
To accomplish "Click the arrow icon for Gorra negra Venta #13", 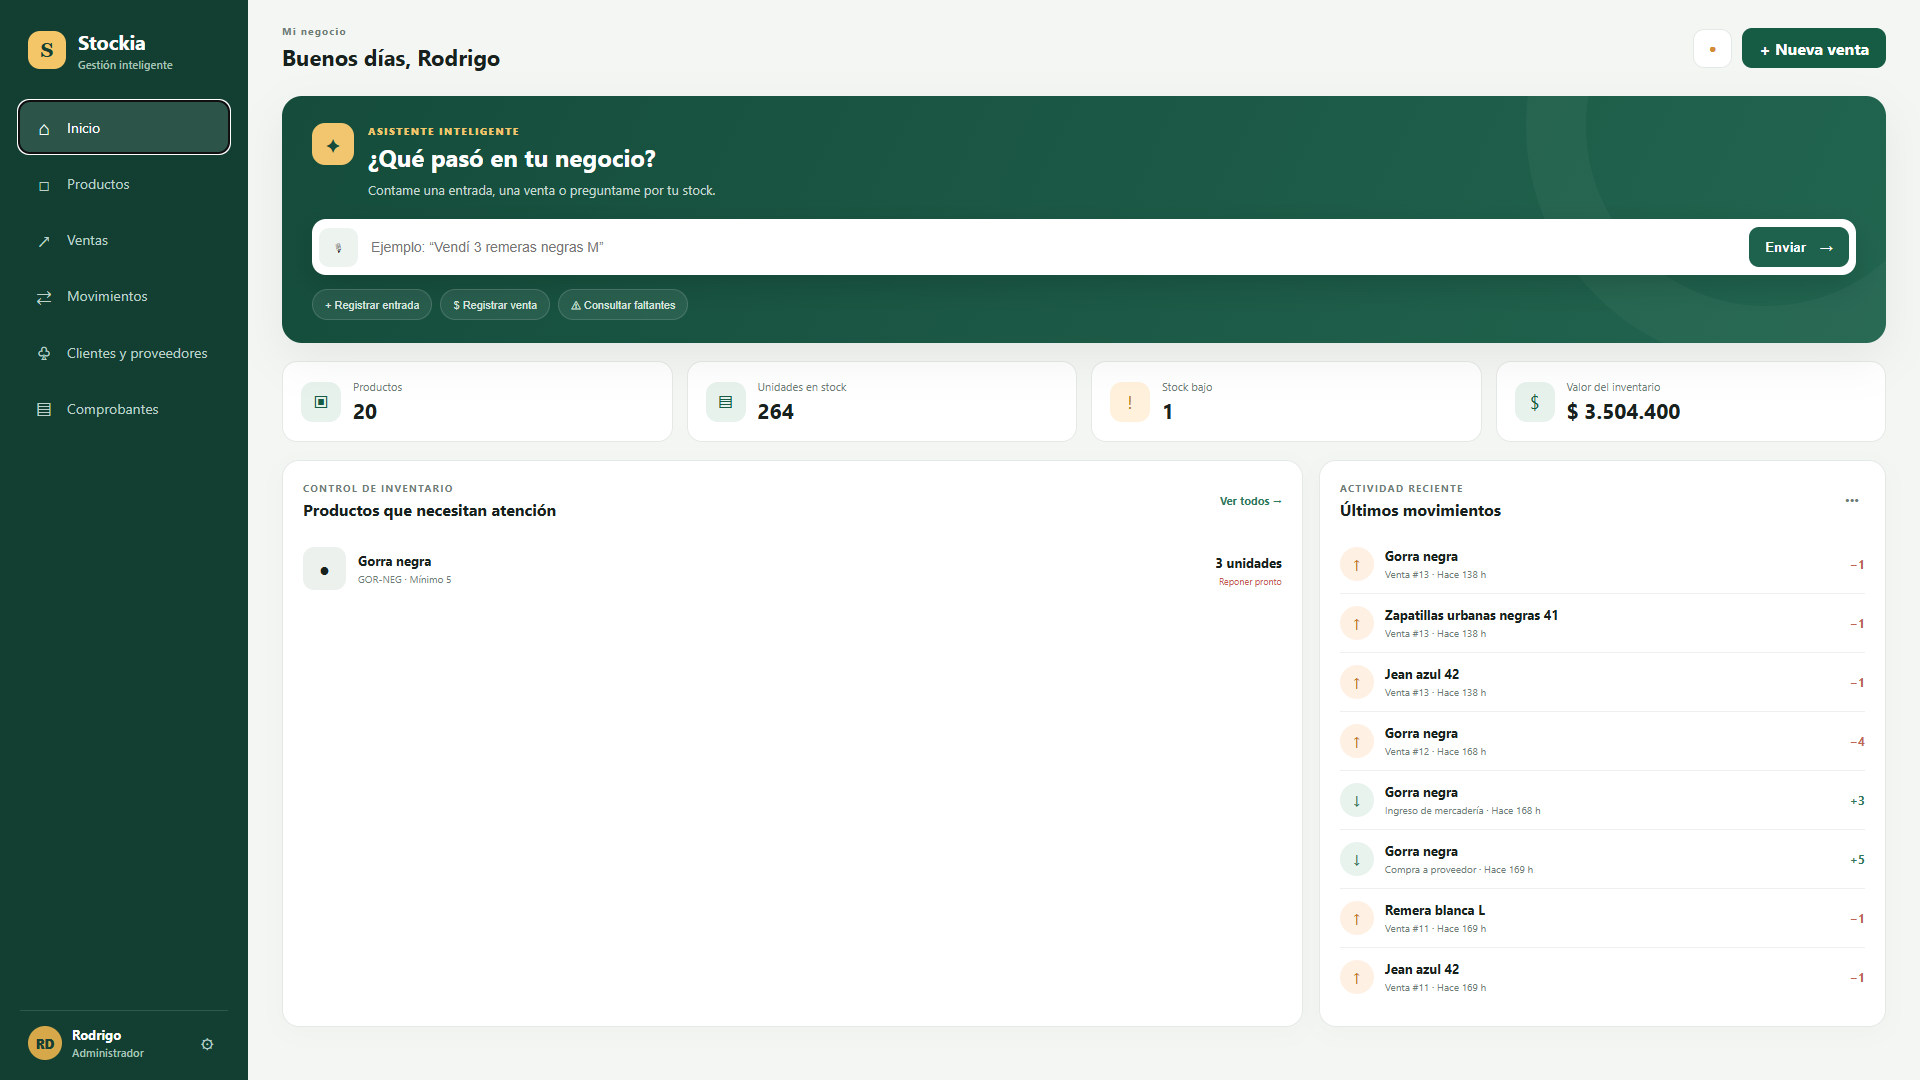I will pos(1357,565).
